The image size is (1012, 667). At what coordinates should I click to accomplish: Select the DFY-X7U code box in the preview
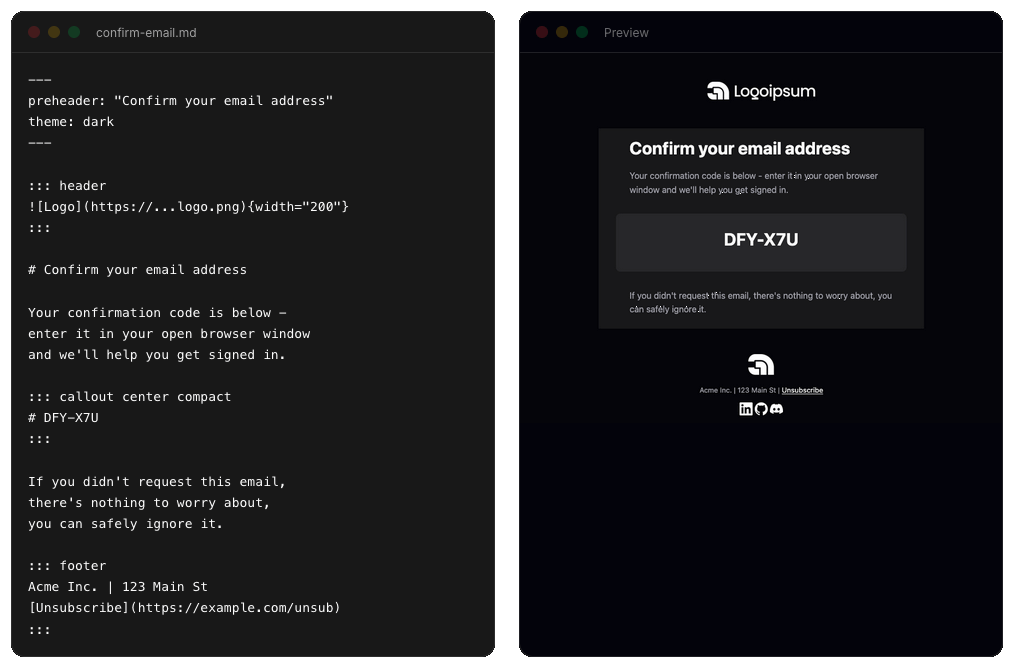tap(761, 242)
